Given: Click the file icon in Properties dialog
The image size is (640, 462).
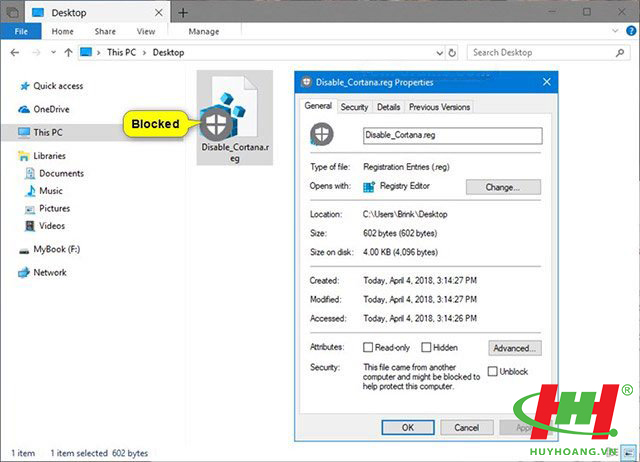Looking at the screenshot, I should [322, 134].
